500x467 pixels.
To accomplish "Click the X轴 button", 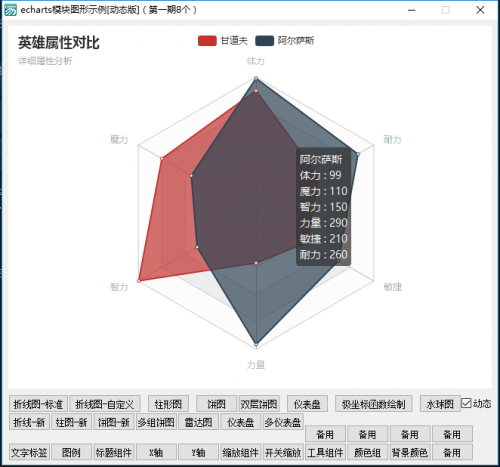I will click(x=156, y=452).
